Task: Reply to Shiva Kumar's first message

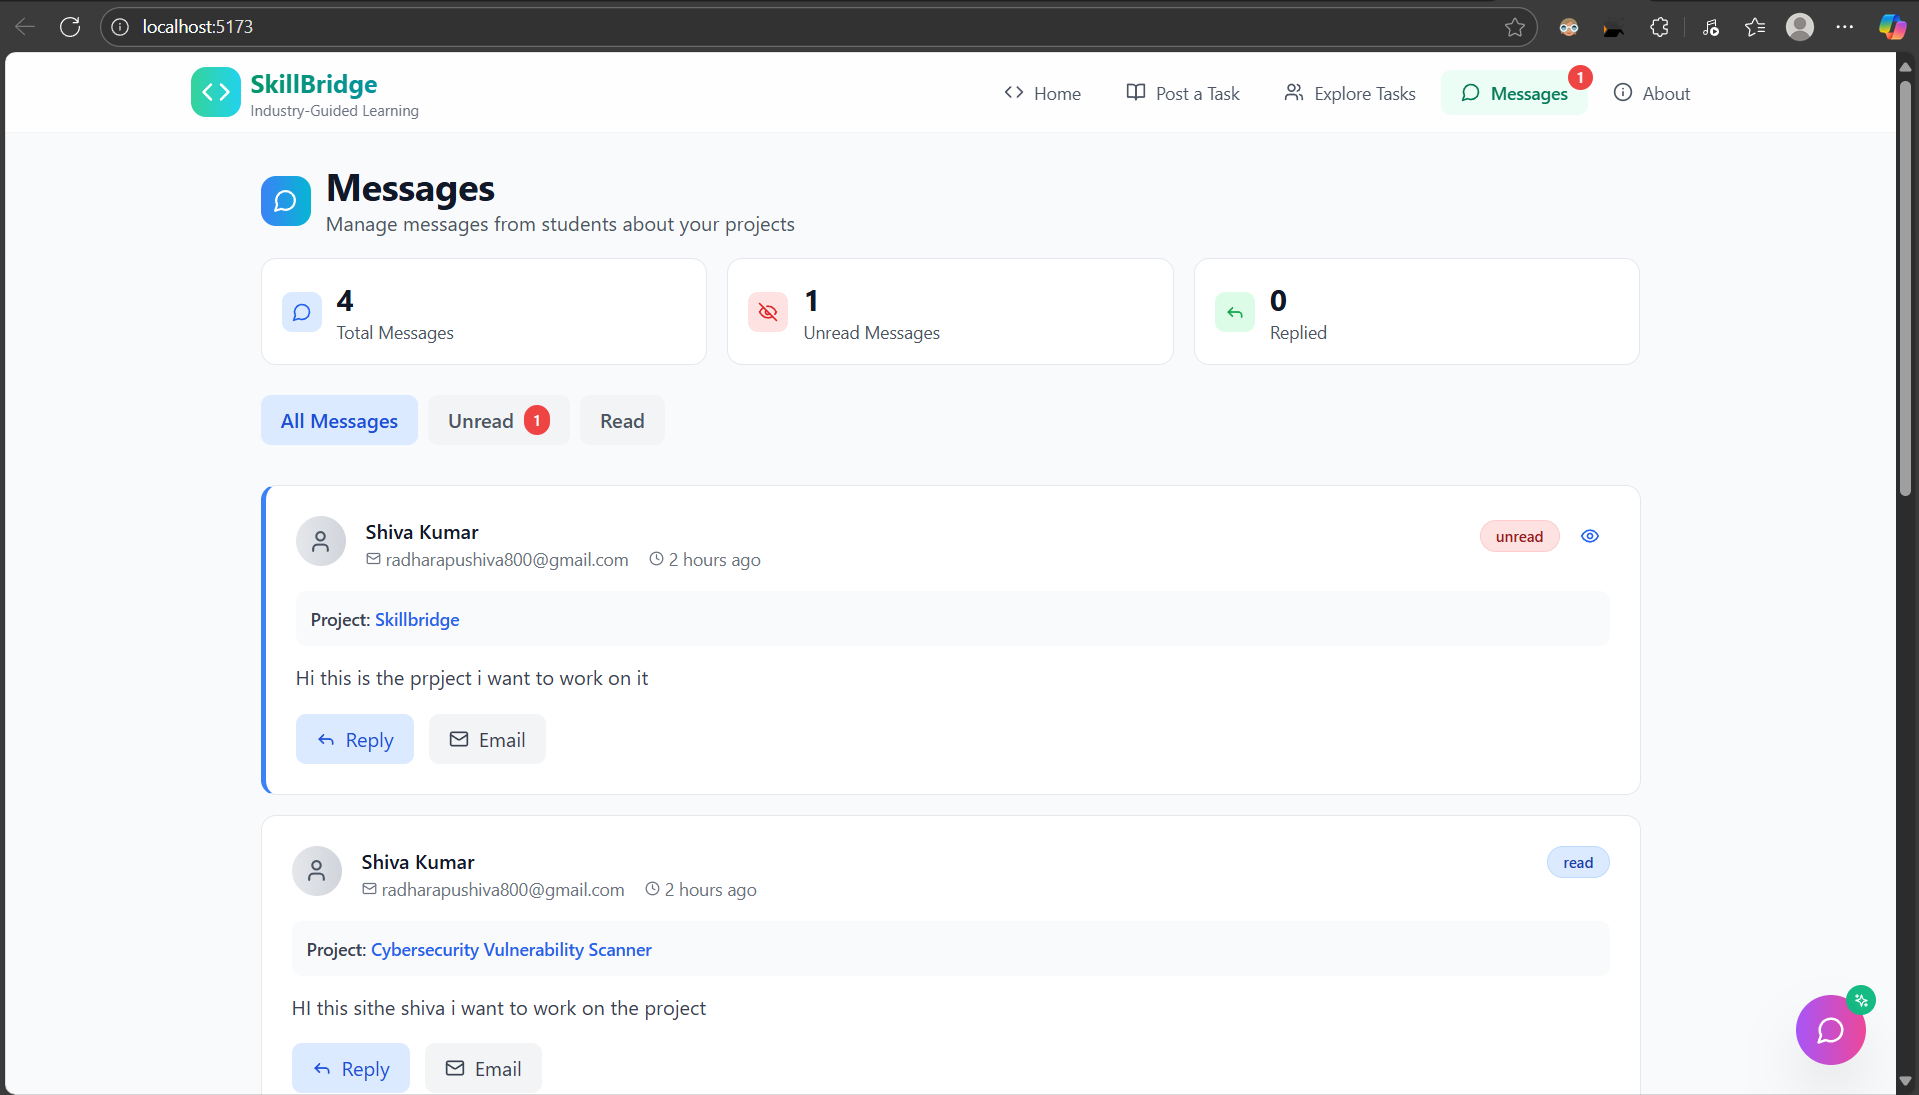Action: coord(354,739)
